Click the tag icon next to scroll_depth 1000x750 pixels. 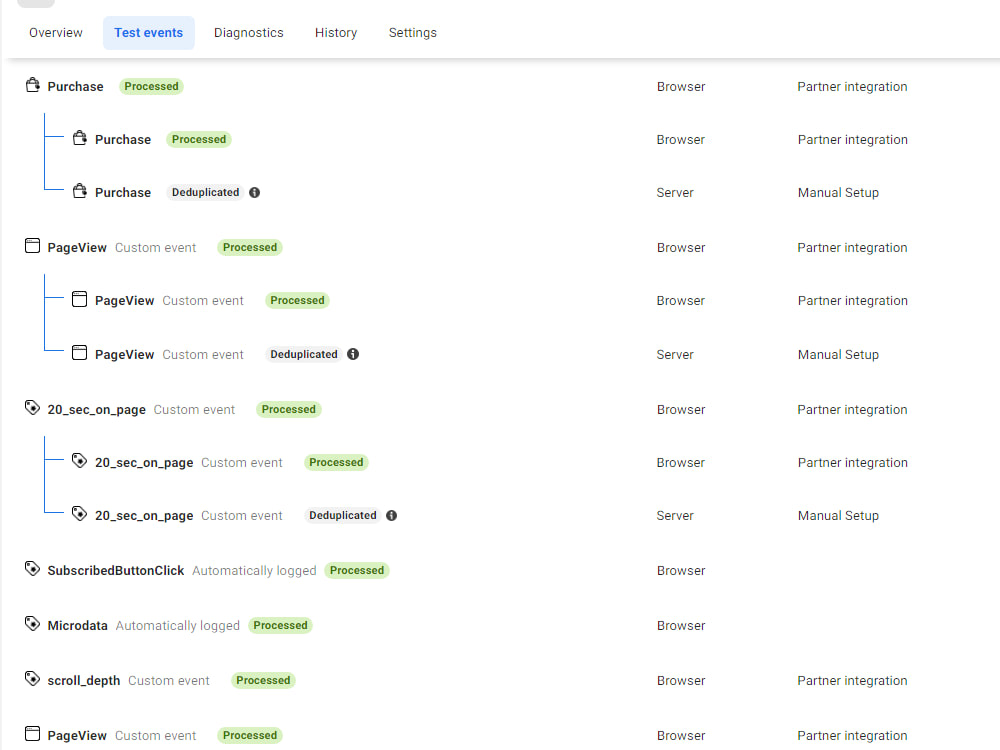[31, 679]
